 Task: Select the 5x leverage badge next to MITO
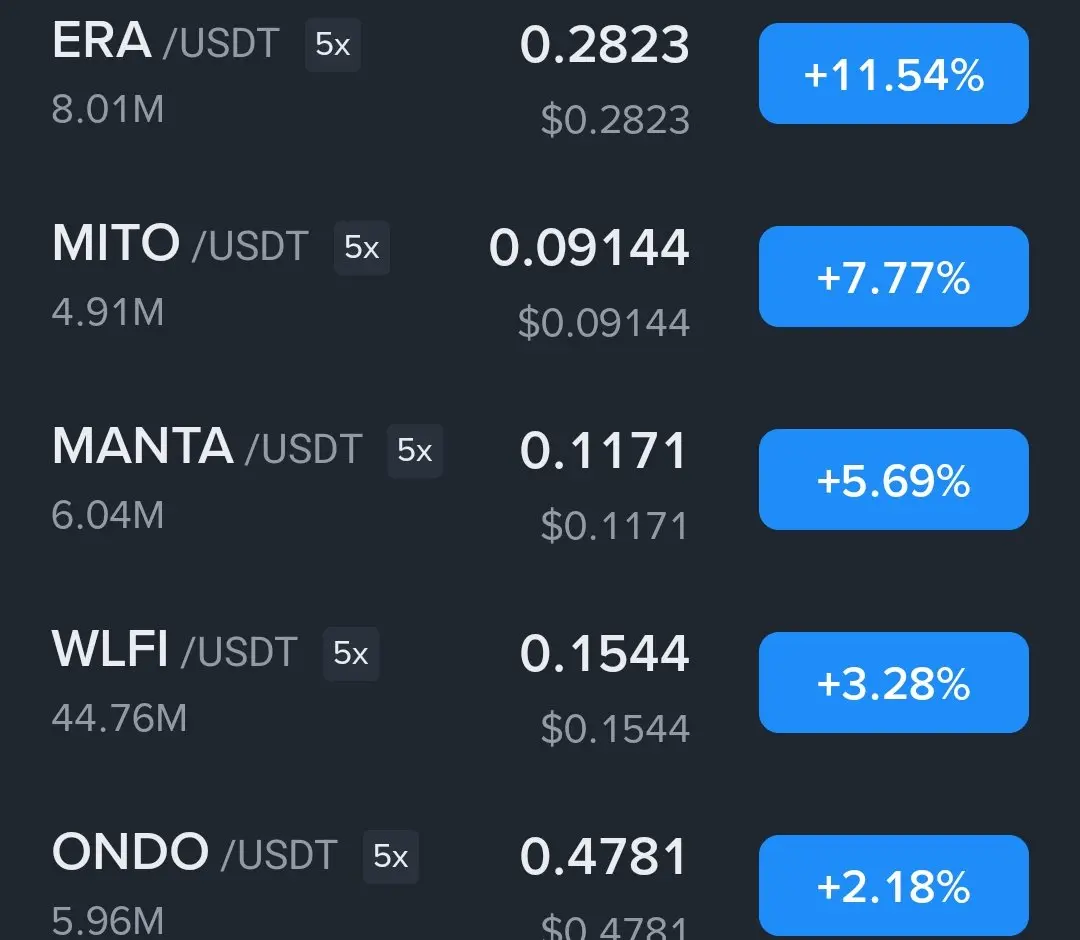pos(362,247)
